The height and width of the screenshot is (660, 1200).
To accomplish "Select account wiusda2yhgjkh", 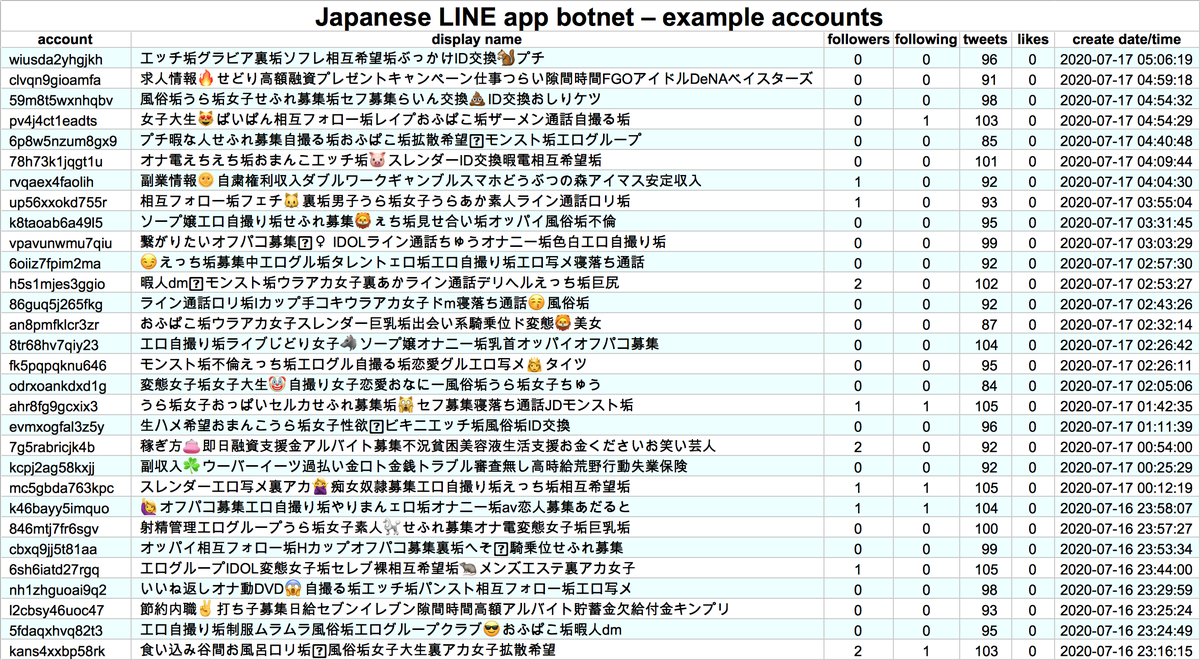I will point(55,59).
